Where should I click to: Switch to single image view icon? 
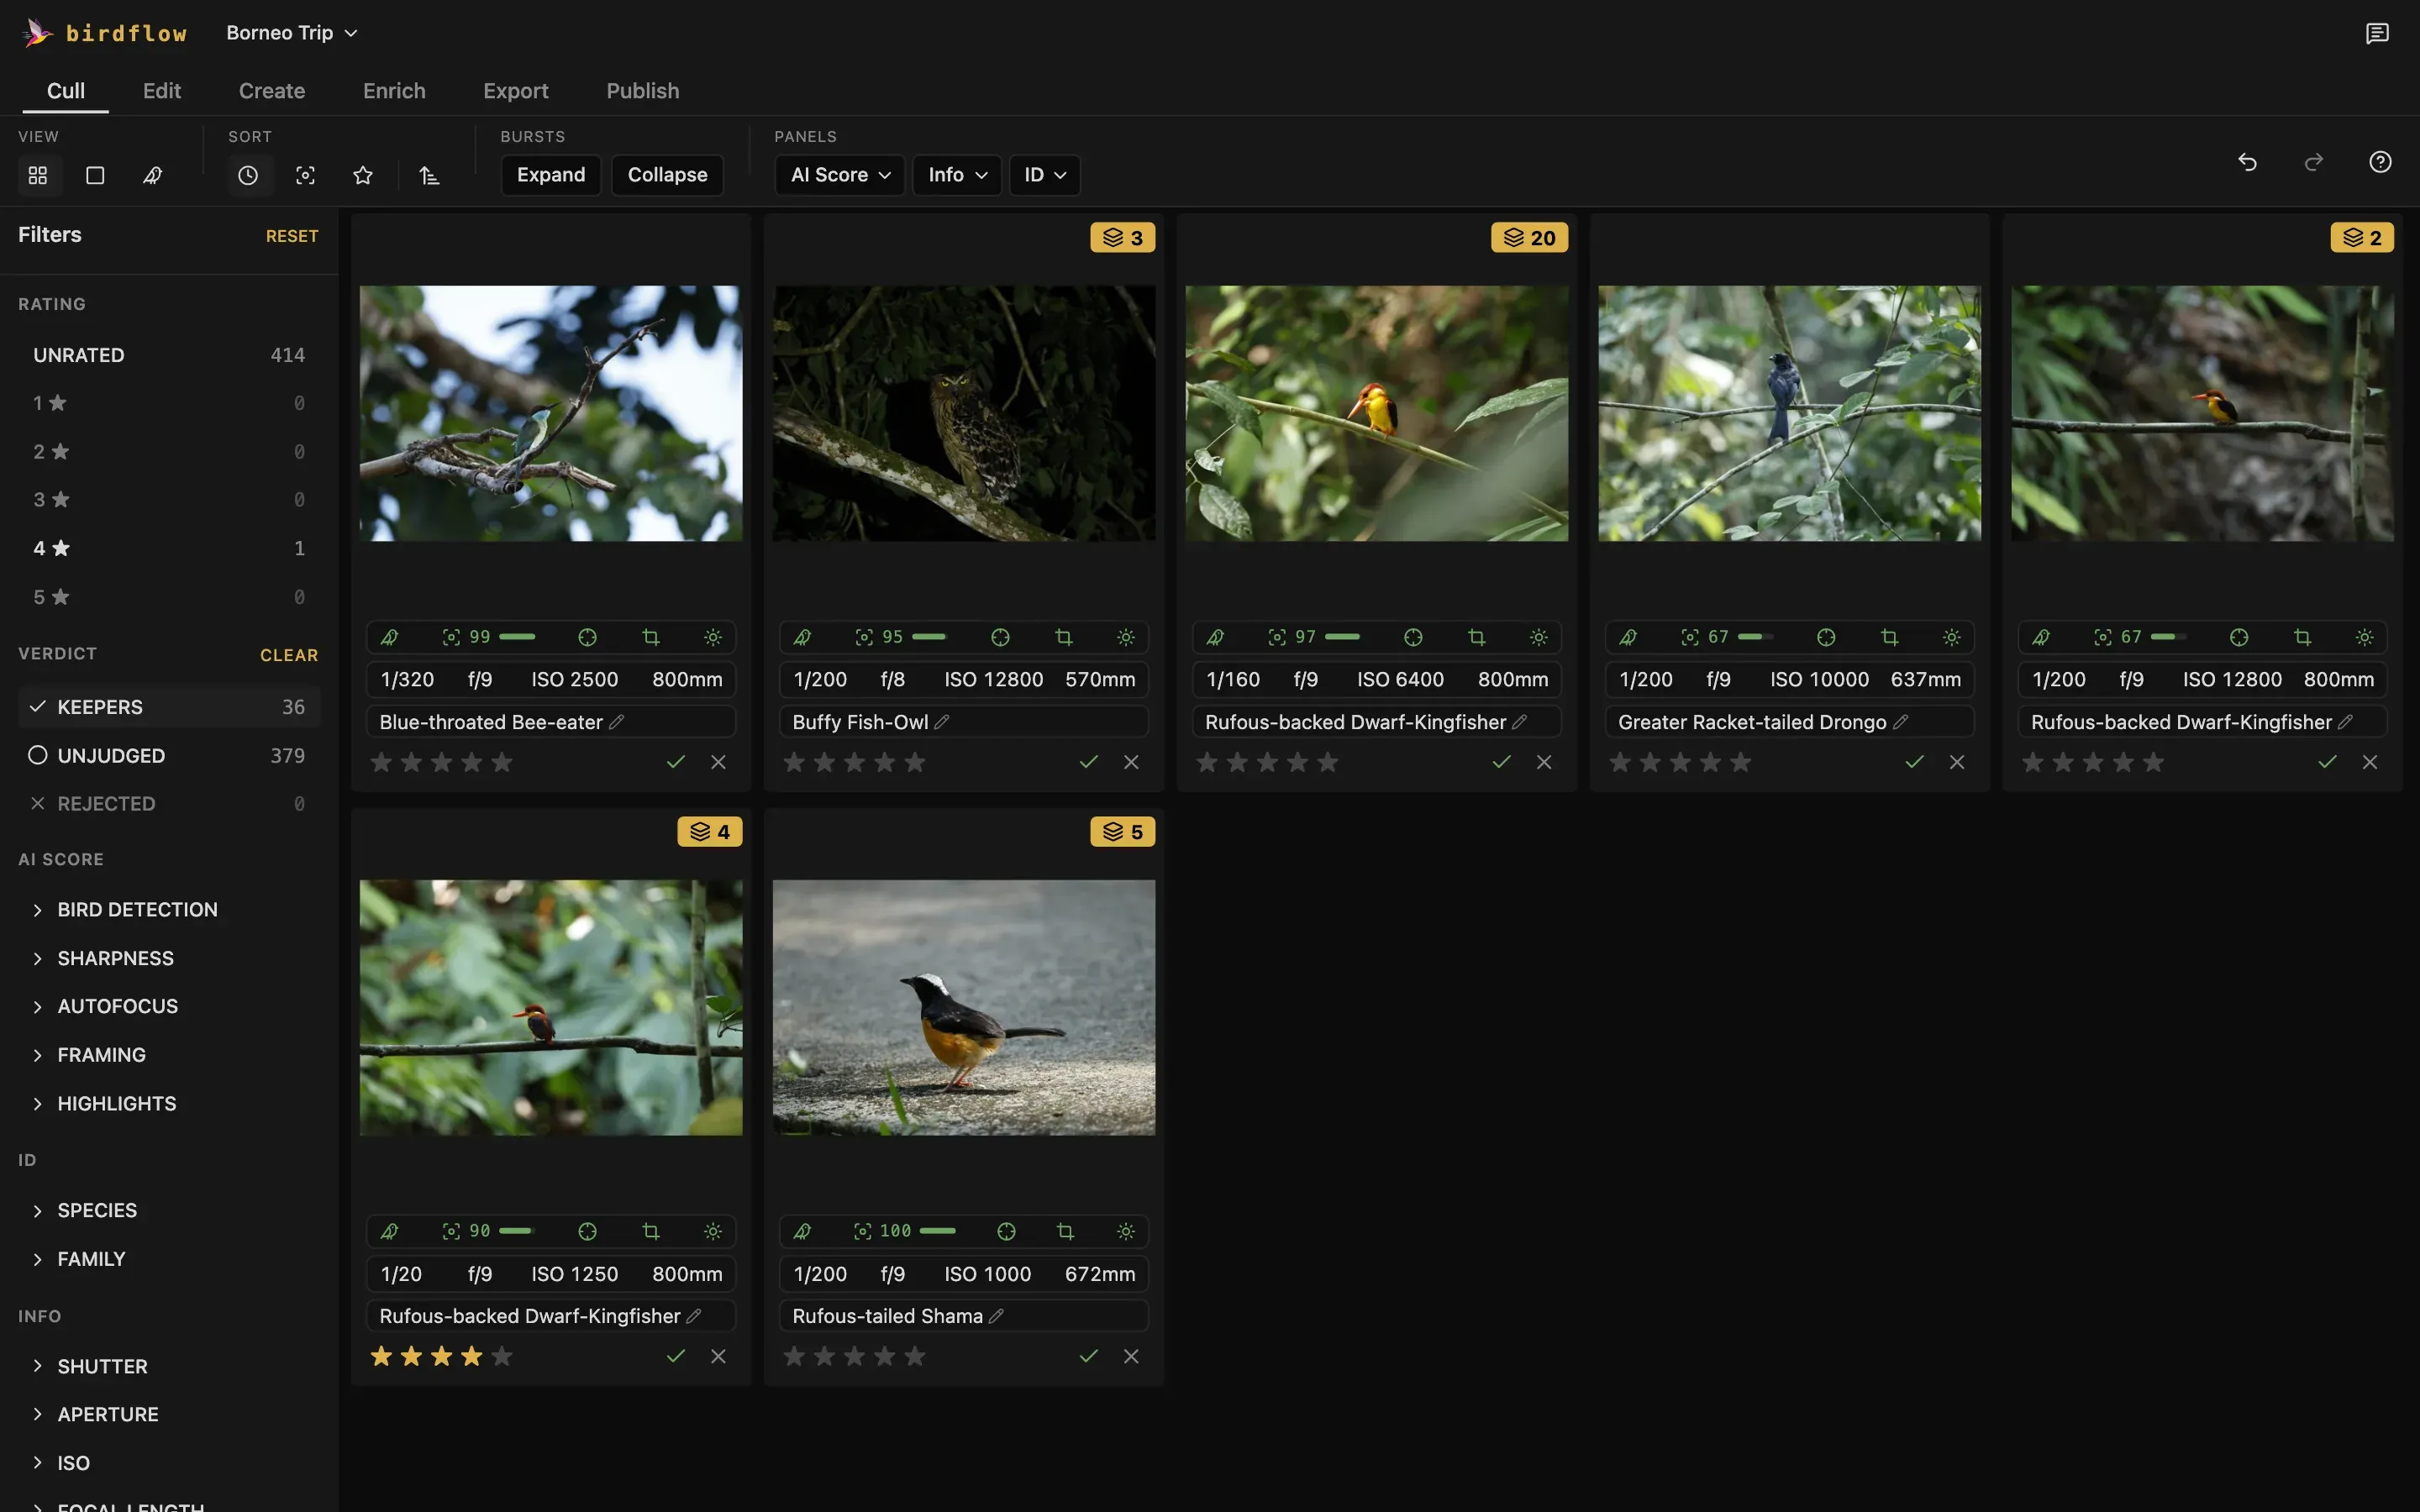(95, 176)
